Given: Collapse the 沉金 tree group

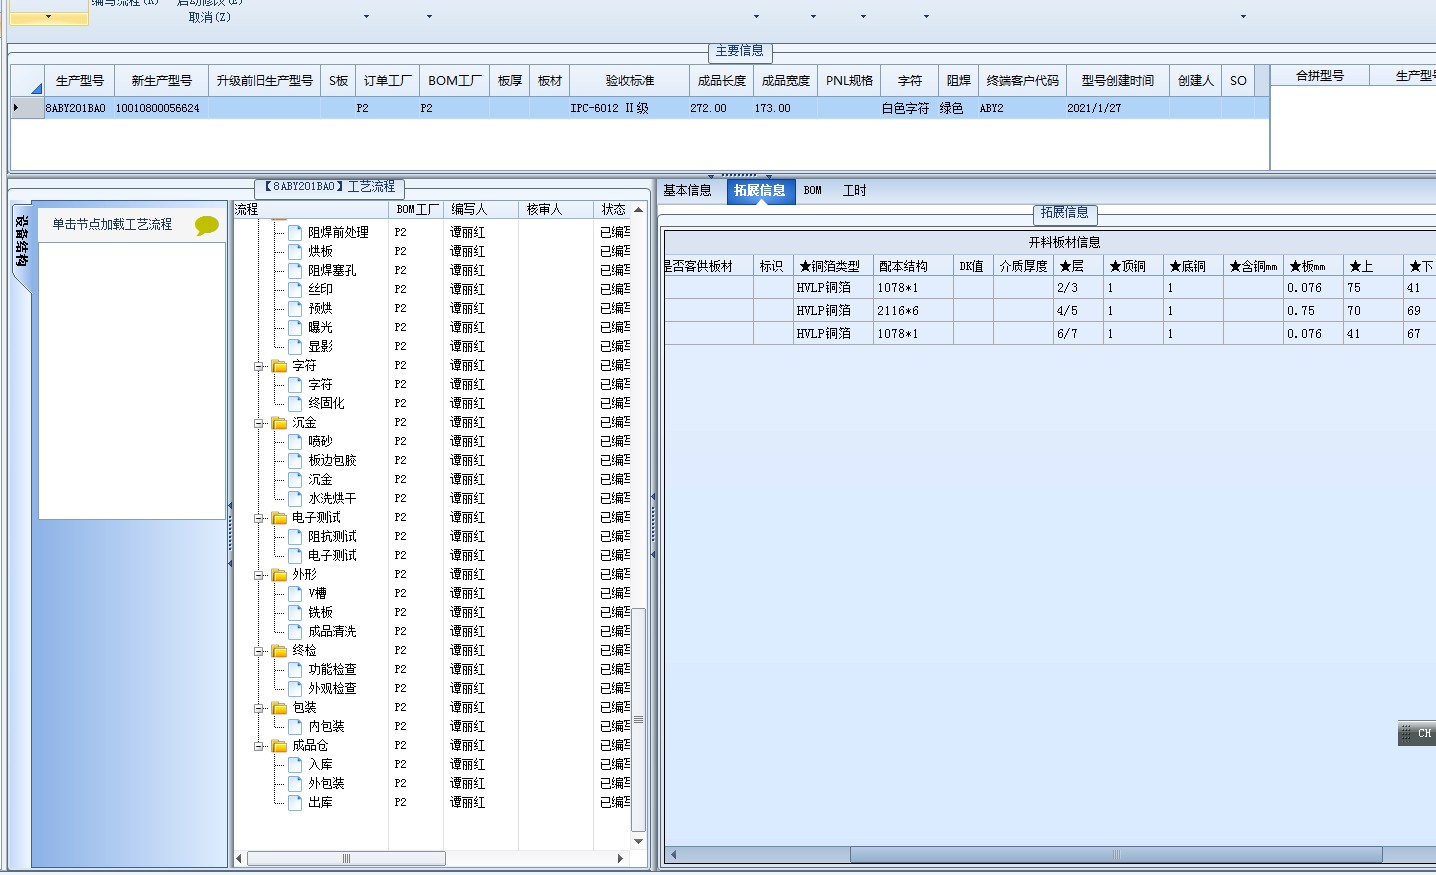Looking at the screenshot, I should tap(259, 423).
